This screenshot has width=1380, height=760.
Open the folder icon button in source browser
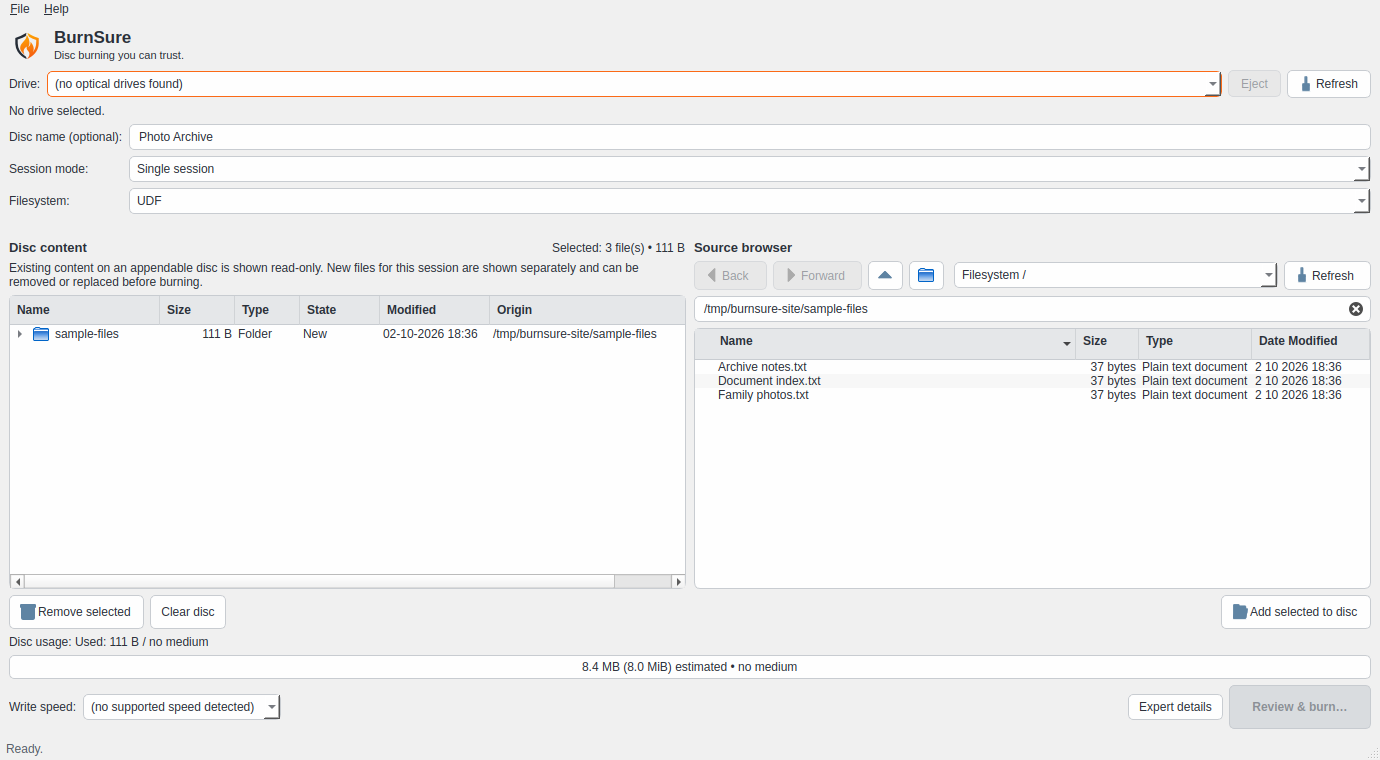[x=926, y=275]
